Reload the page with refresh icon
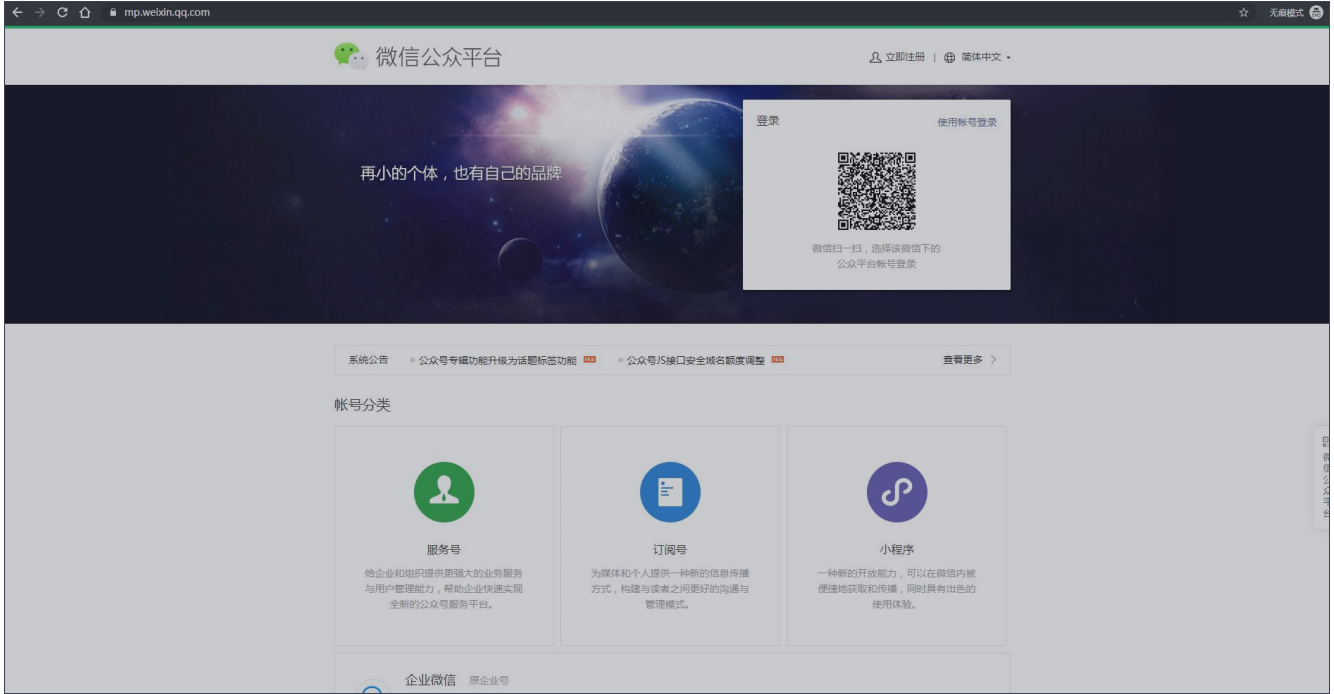This screenshot has width=1334, height=694. [62, 12]
